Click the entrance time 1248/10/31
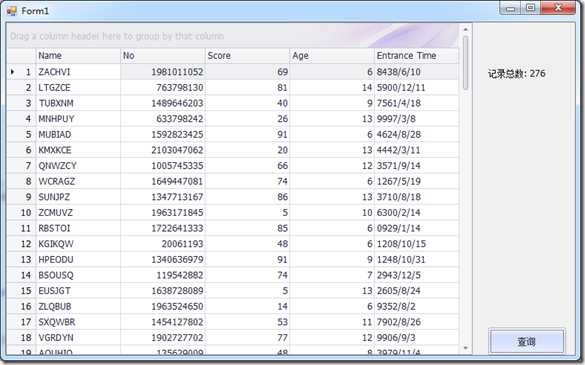Viewport: 585px width, 365px height. (x=417, y=260)
